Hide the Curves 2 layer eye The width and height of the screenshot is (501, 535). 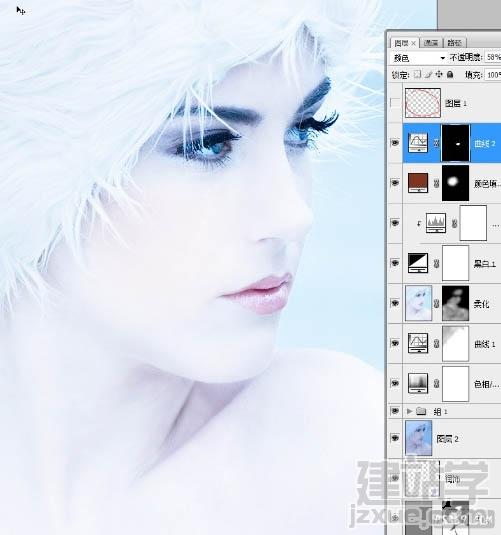click(395, 143)
